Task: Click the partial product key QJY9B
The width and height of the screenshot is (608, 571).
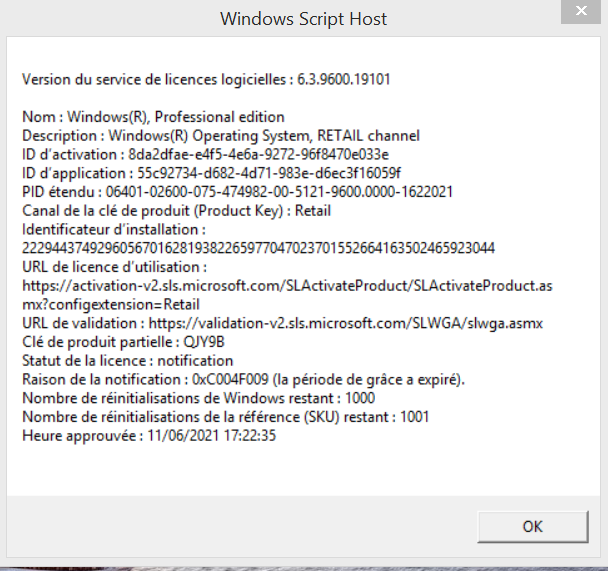Action: coord(204,342)
